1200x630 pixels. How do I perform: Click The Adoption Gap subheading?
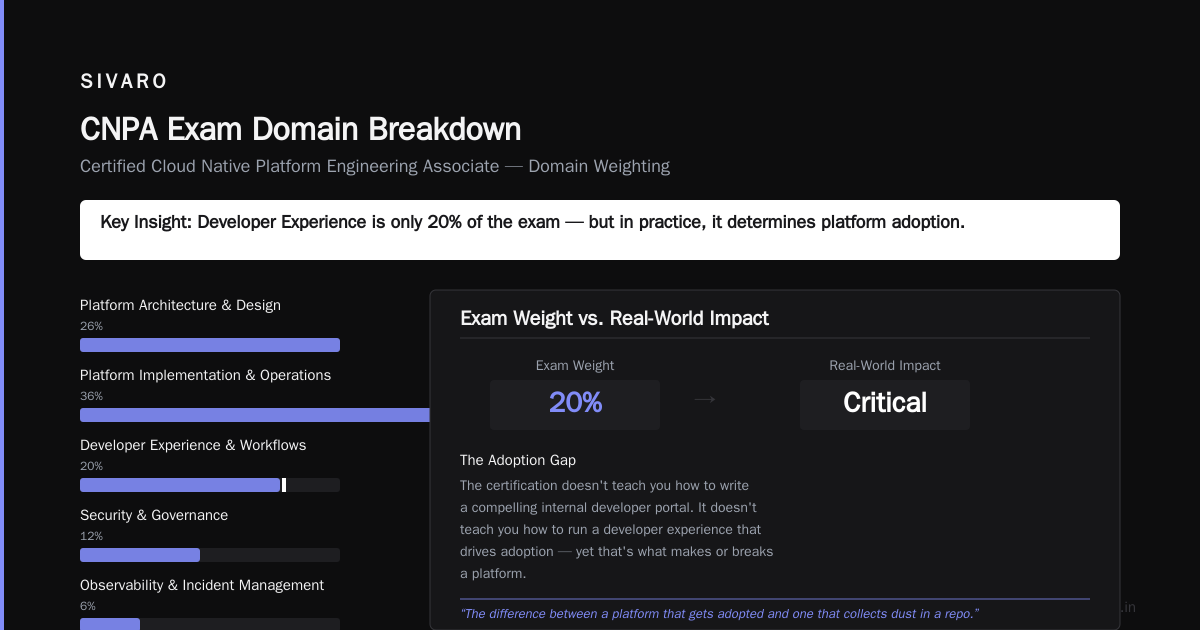point(518,460)
